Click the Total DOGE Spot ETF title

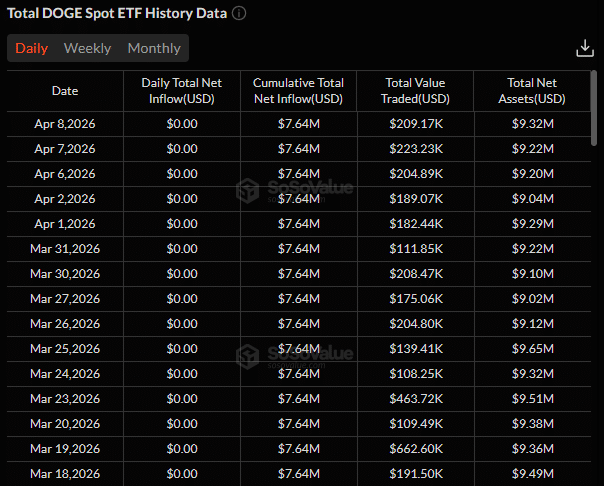116,14
